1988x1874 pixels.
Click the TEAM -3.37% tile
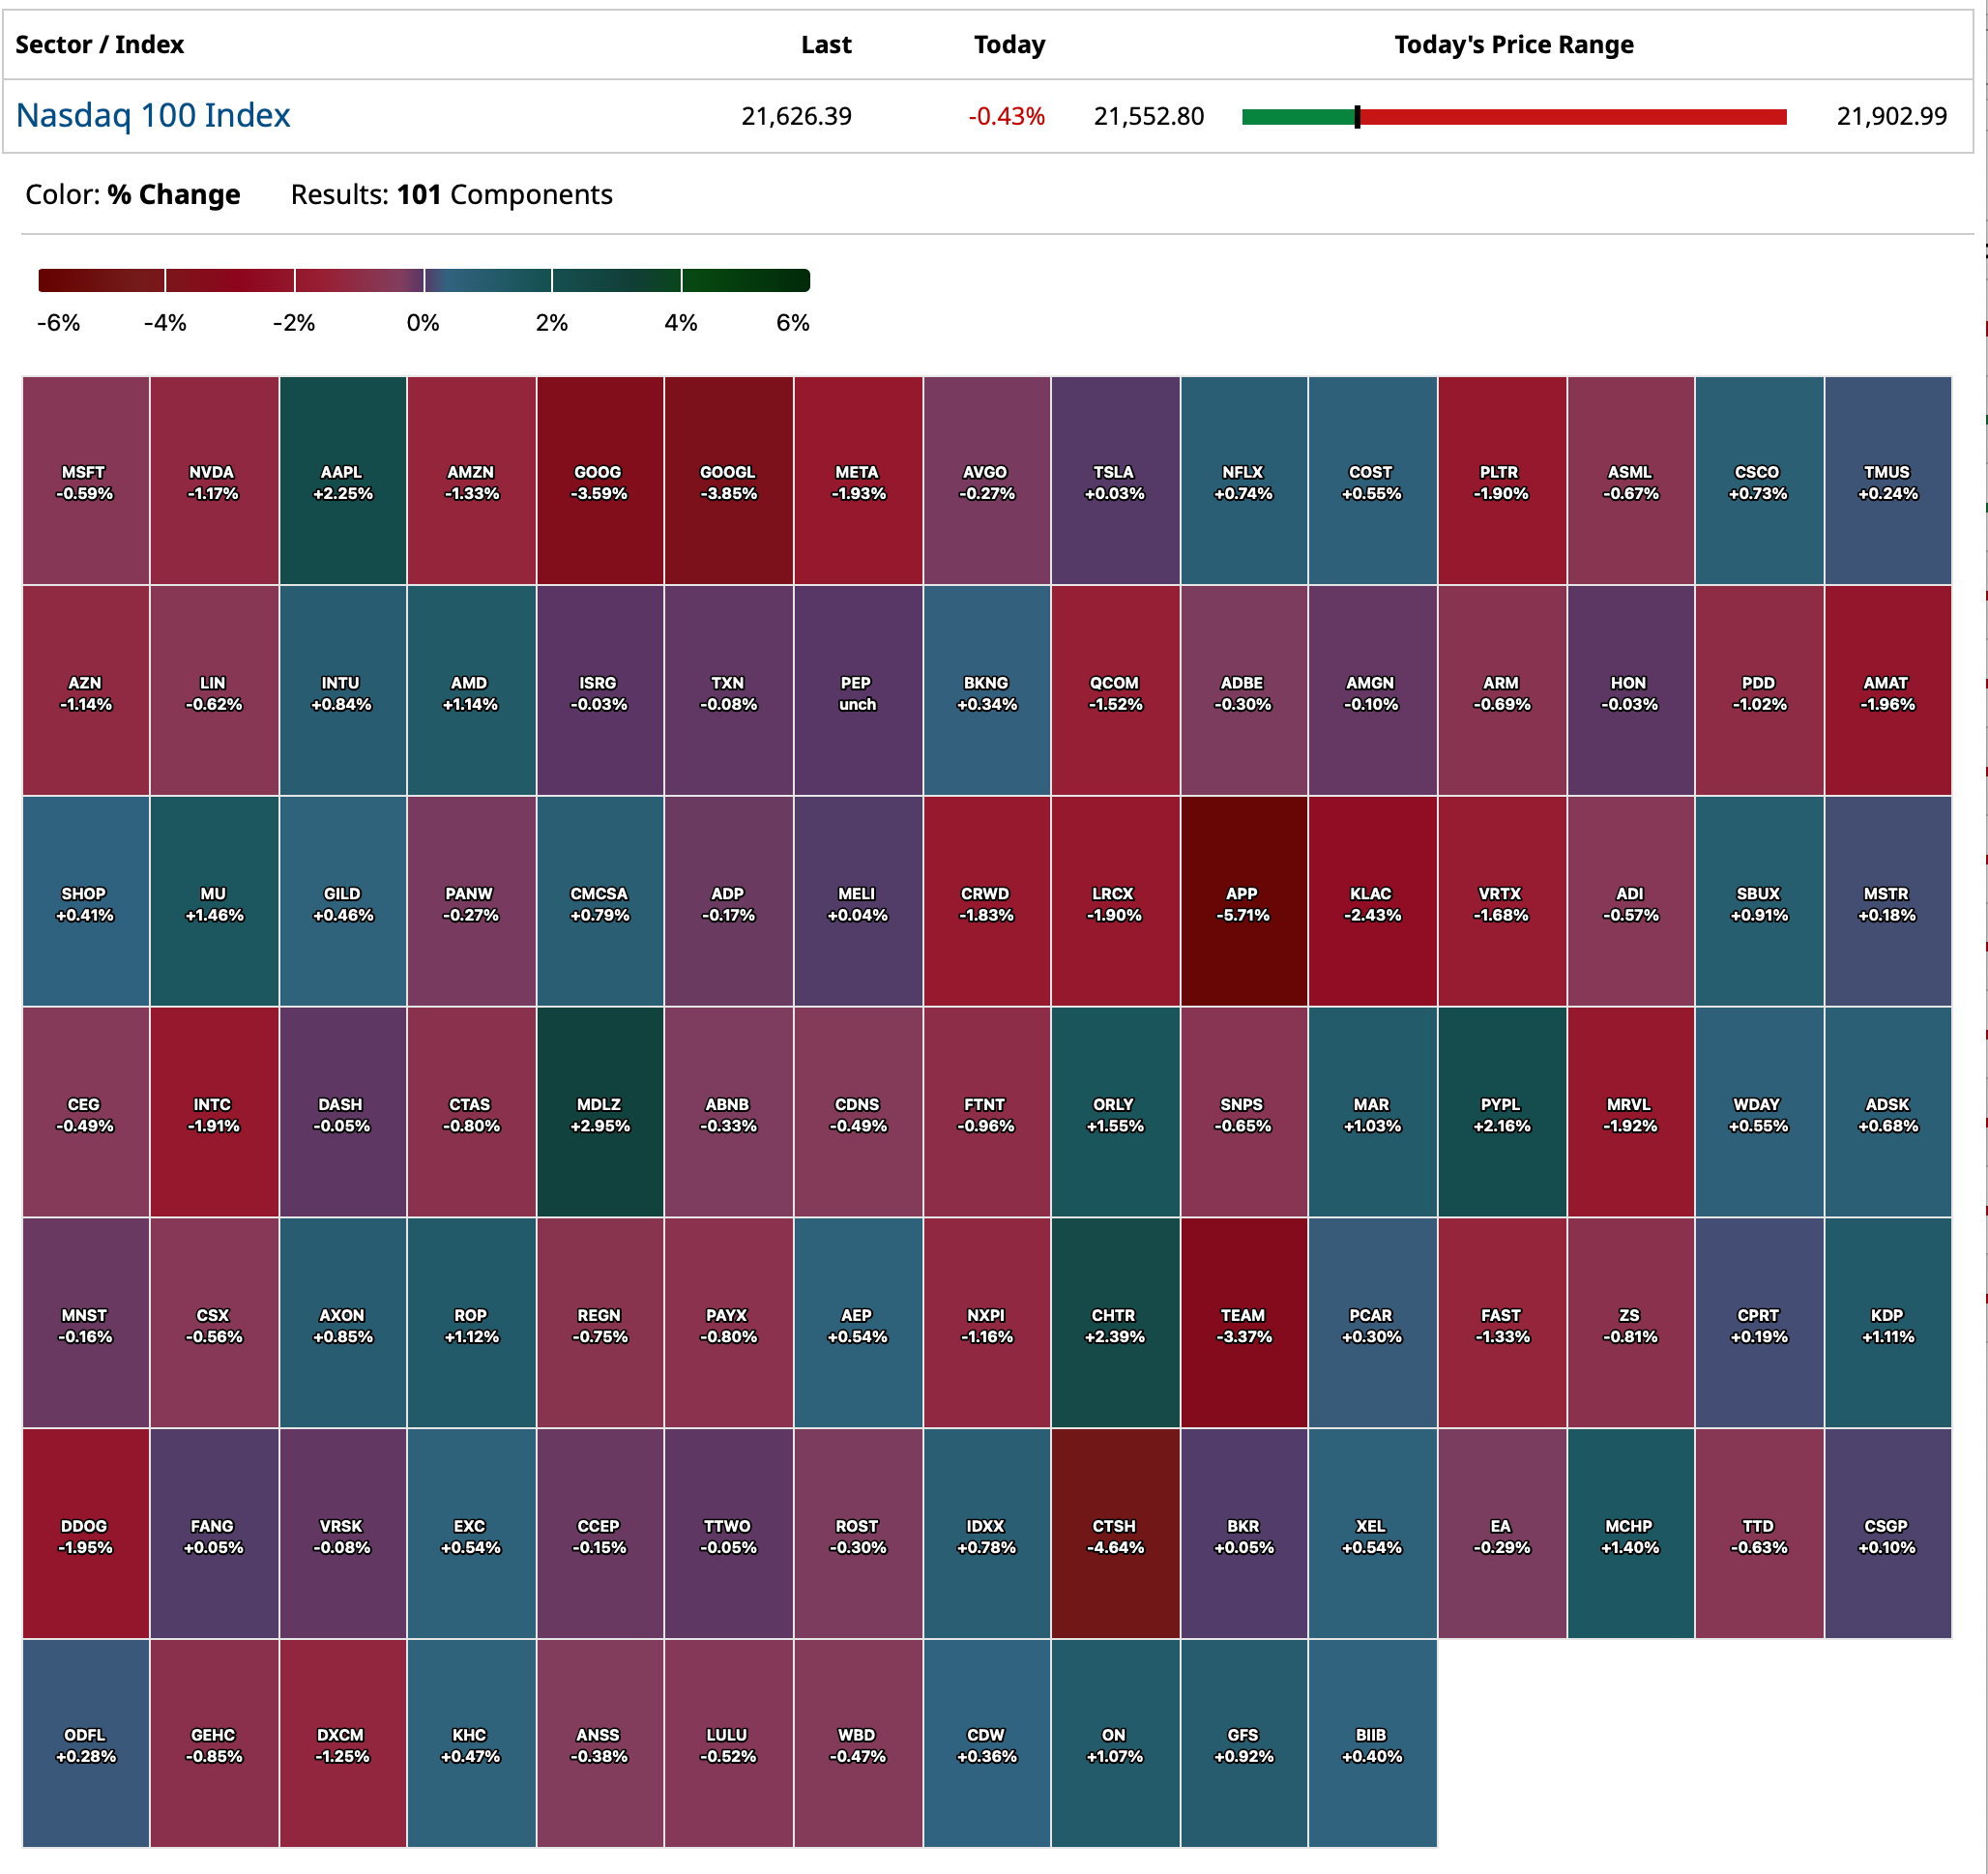(1242, 1323)
